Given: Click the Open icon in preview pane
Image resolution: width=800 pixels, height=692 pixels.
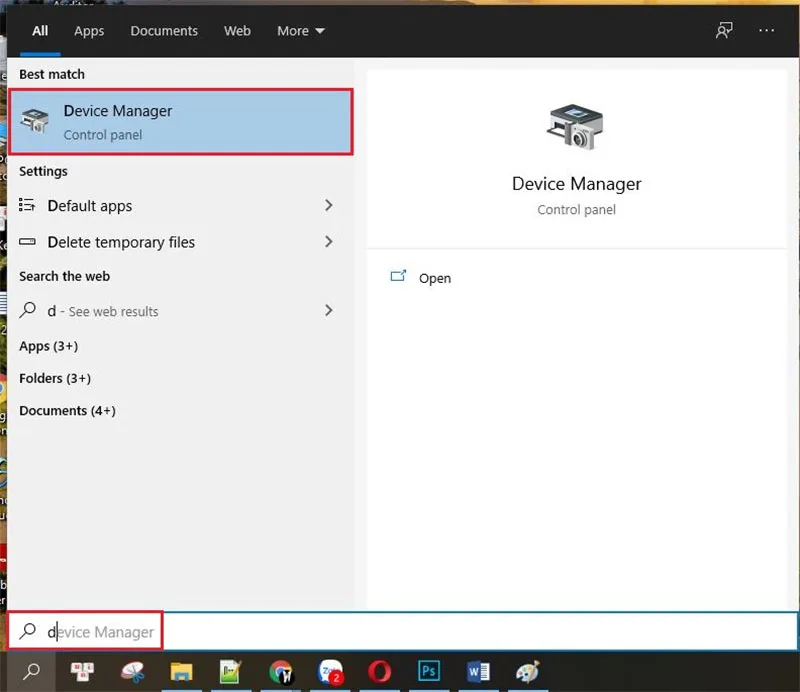Looking at the screenshot, I should coord(398,277).
